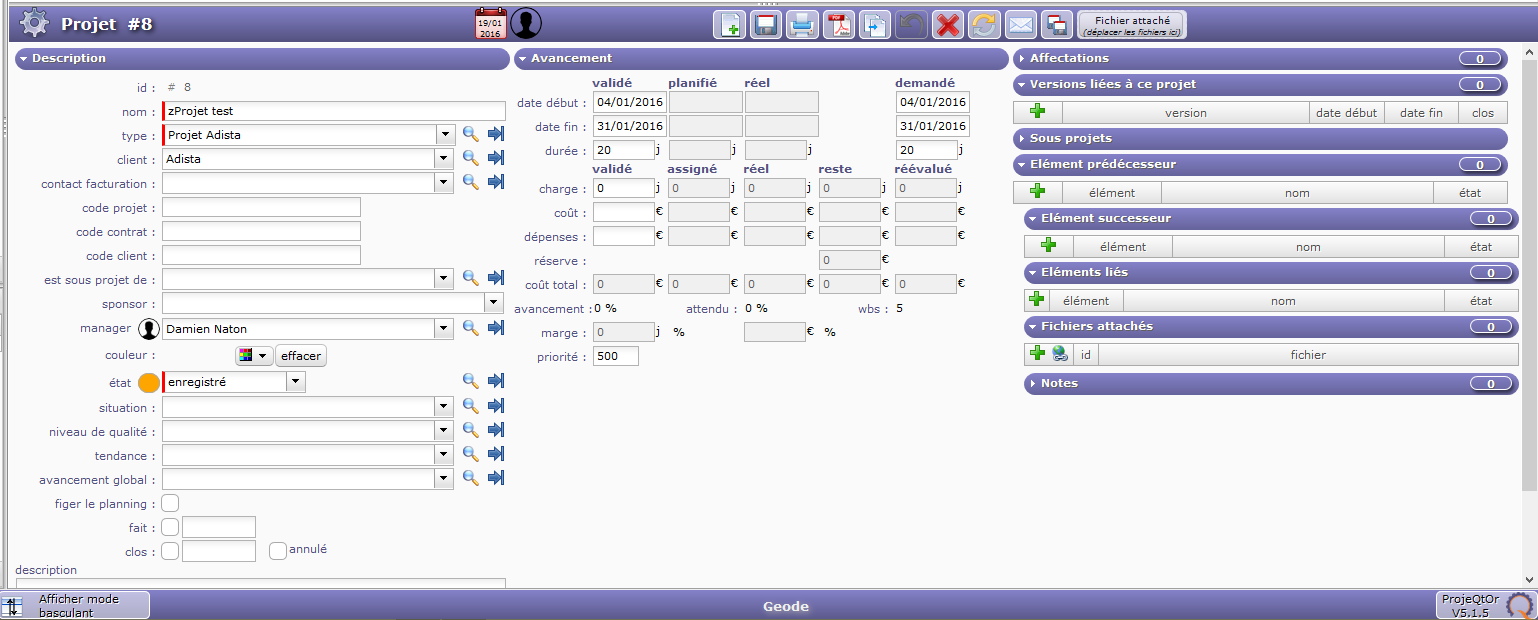Undo changes with the arrow icon

911,24
